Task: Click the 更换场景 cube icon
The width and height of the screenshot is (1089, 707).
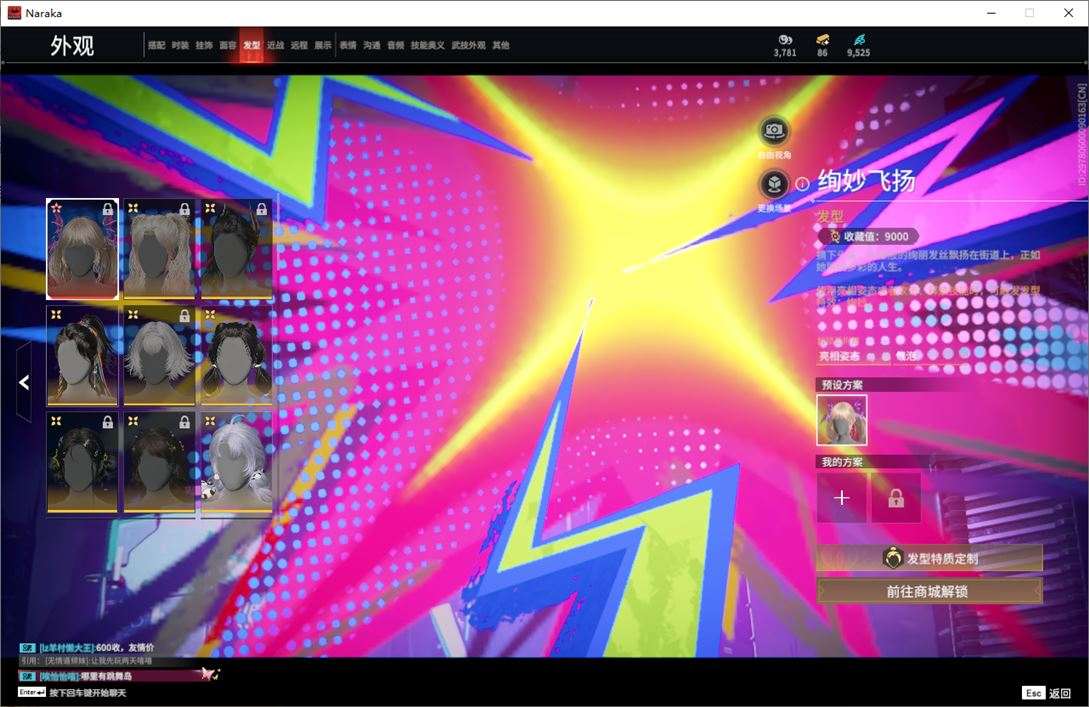Action: [x=774, y=185]
